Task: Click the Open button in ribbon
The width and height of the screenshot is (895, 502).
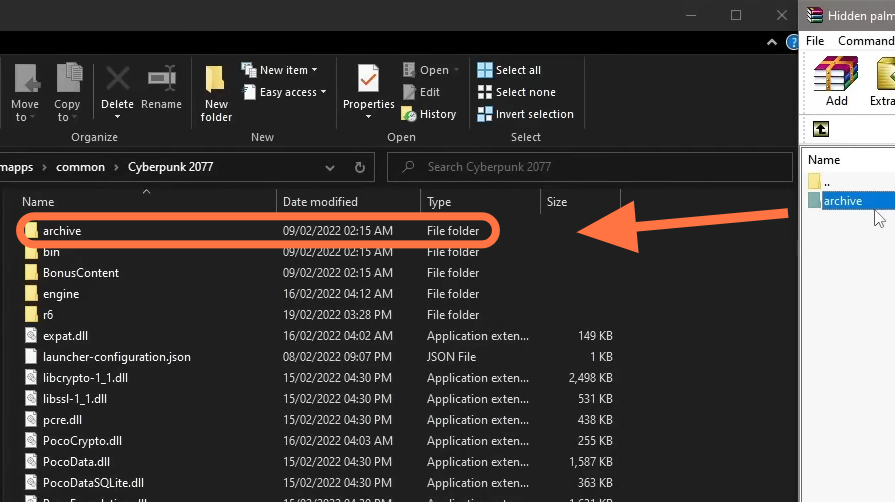Action: coord(431,70)
